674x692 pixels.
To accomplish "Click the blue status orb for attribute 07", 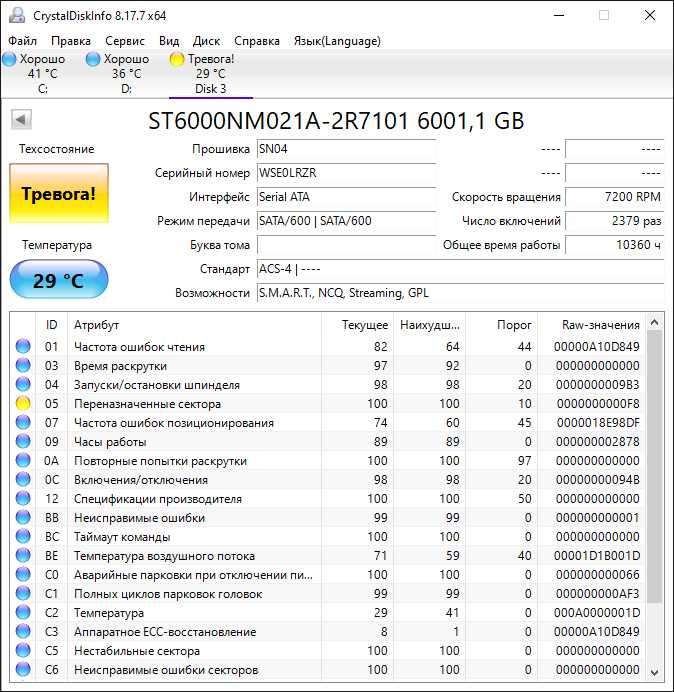I will click(23, 422).
